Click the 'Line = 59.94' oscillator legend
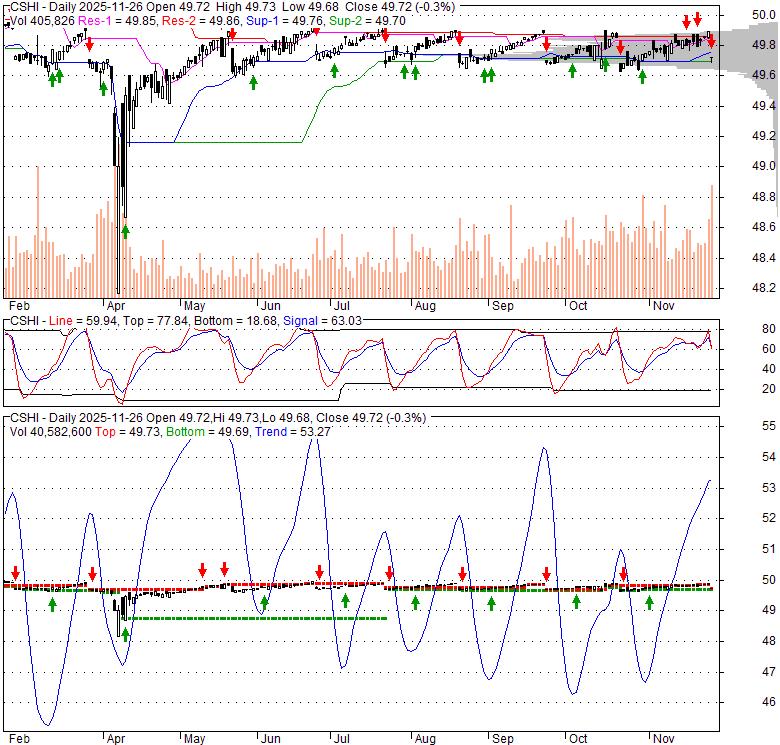 pos(83,321)
